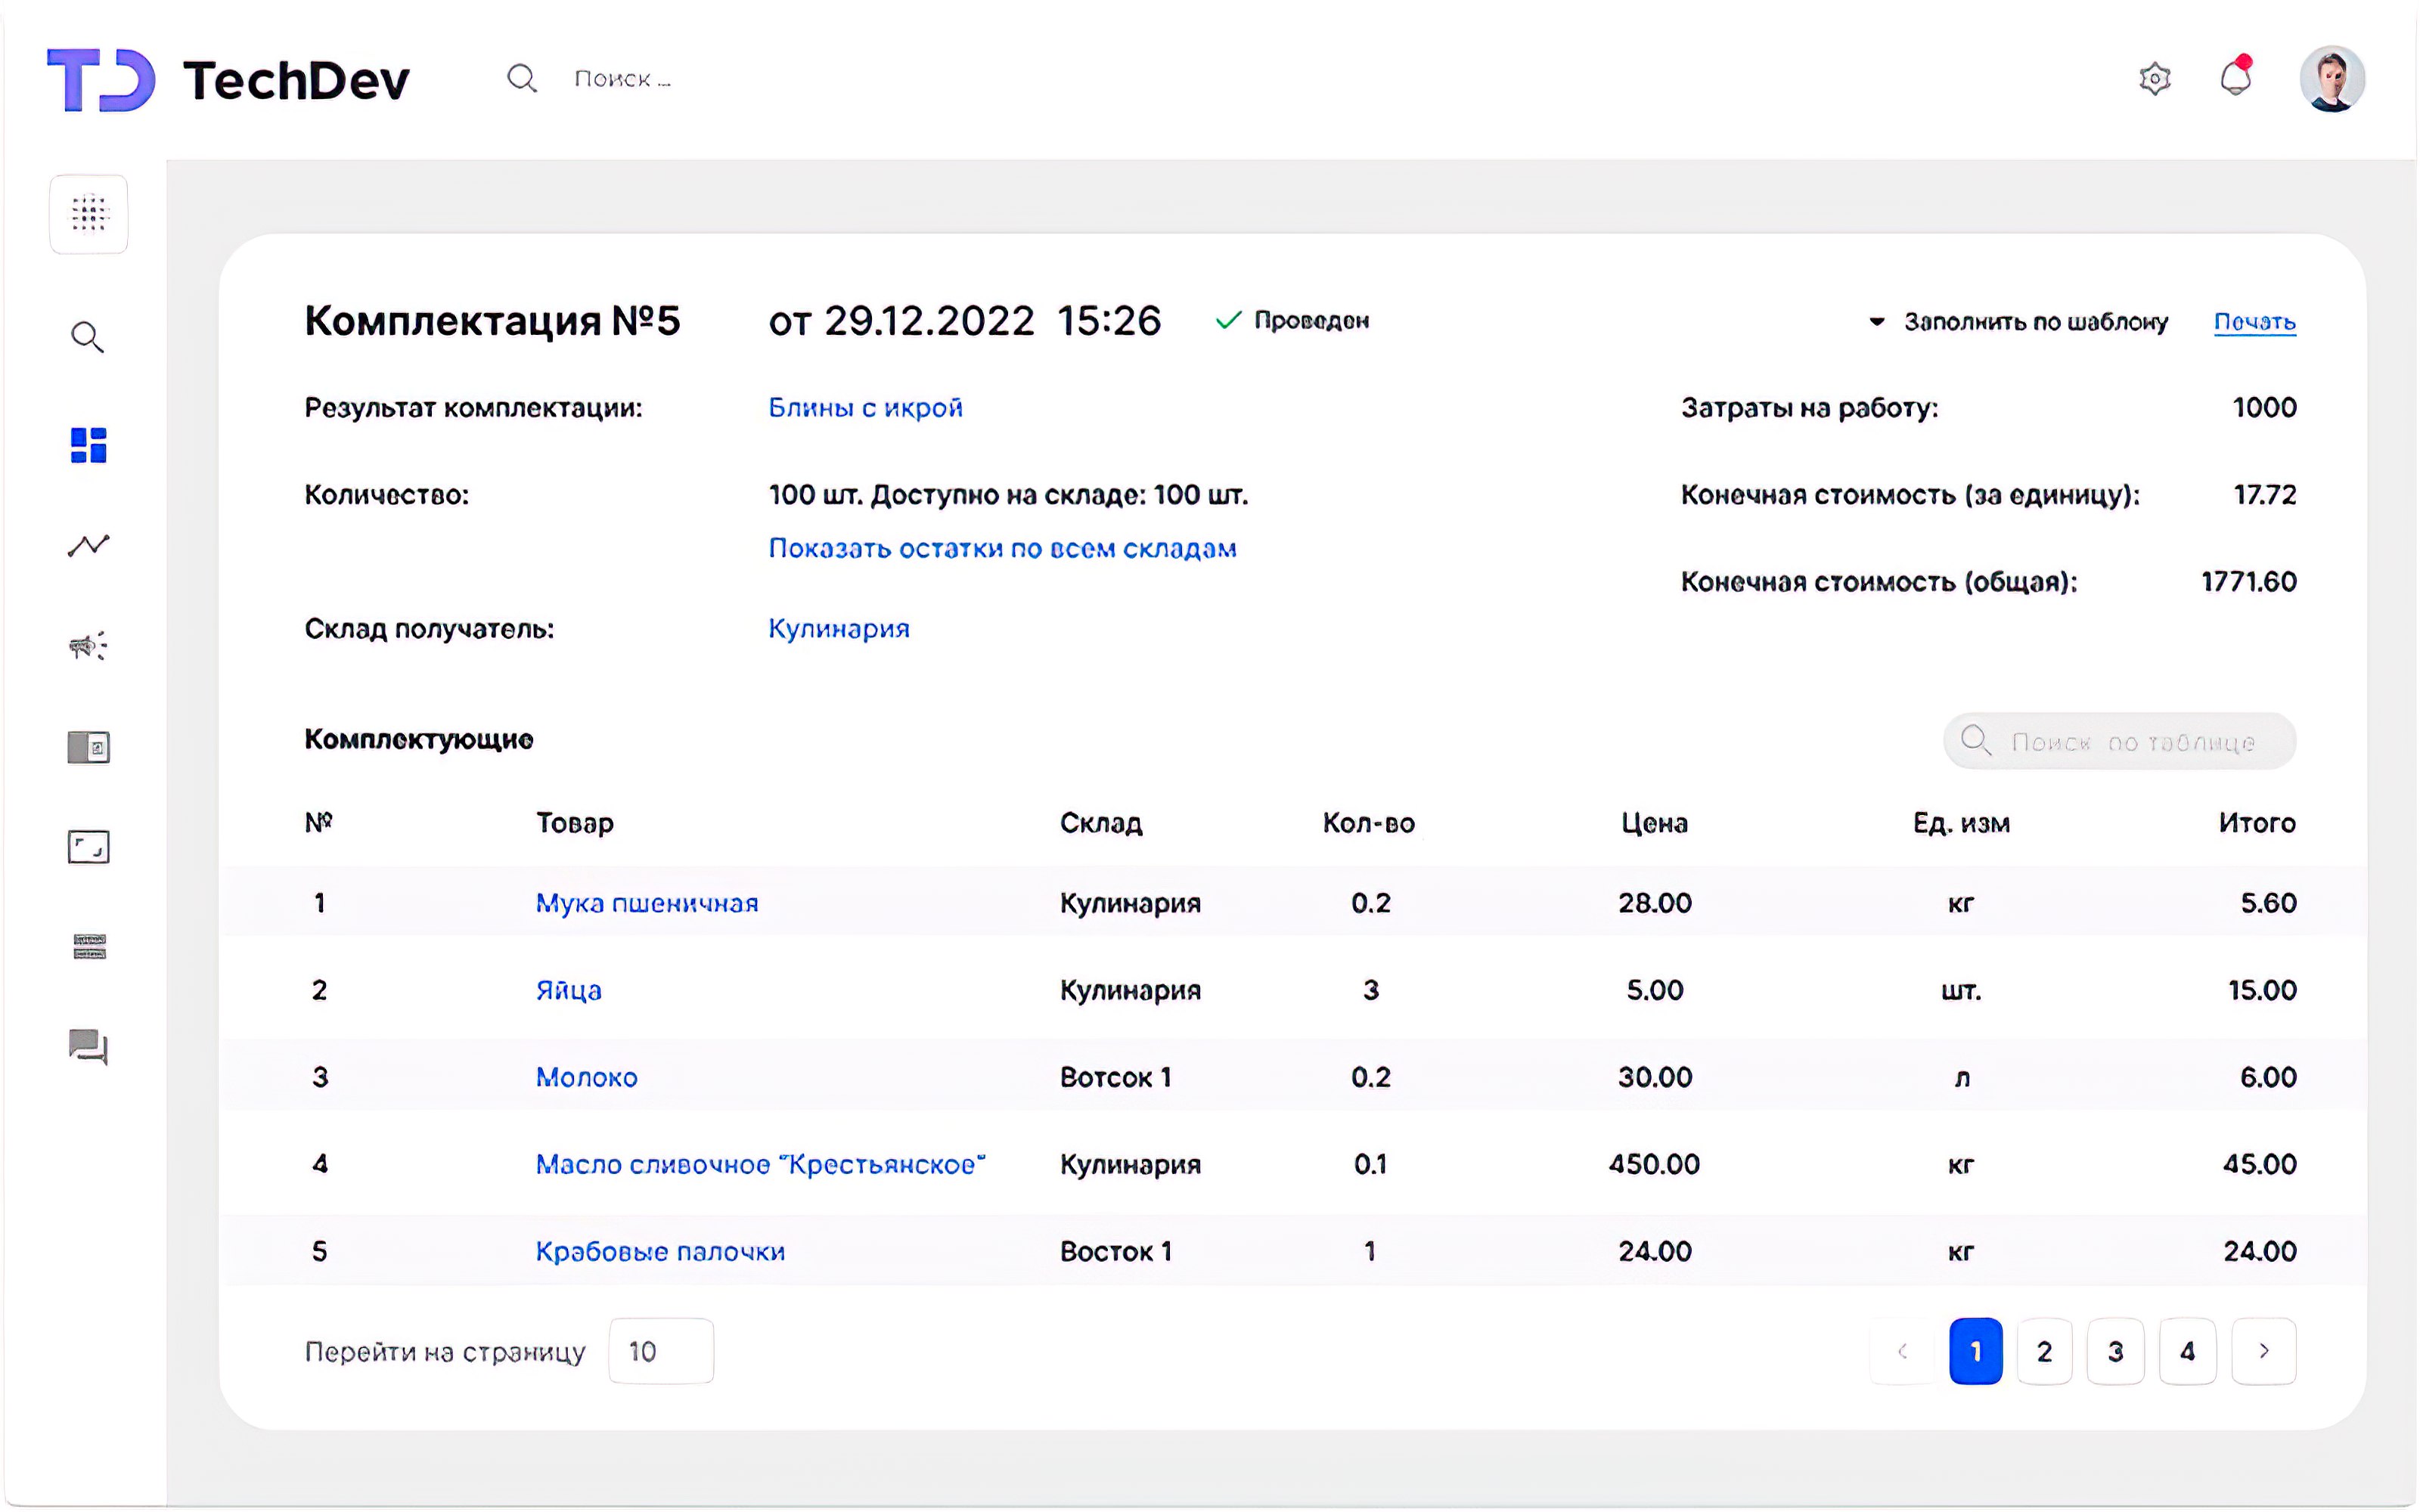Open the chat messages sidebar icon
This screenshot has height=1512, width=2420.
point(88,1047)
